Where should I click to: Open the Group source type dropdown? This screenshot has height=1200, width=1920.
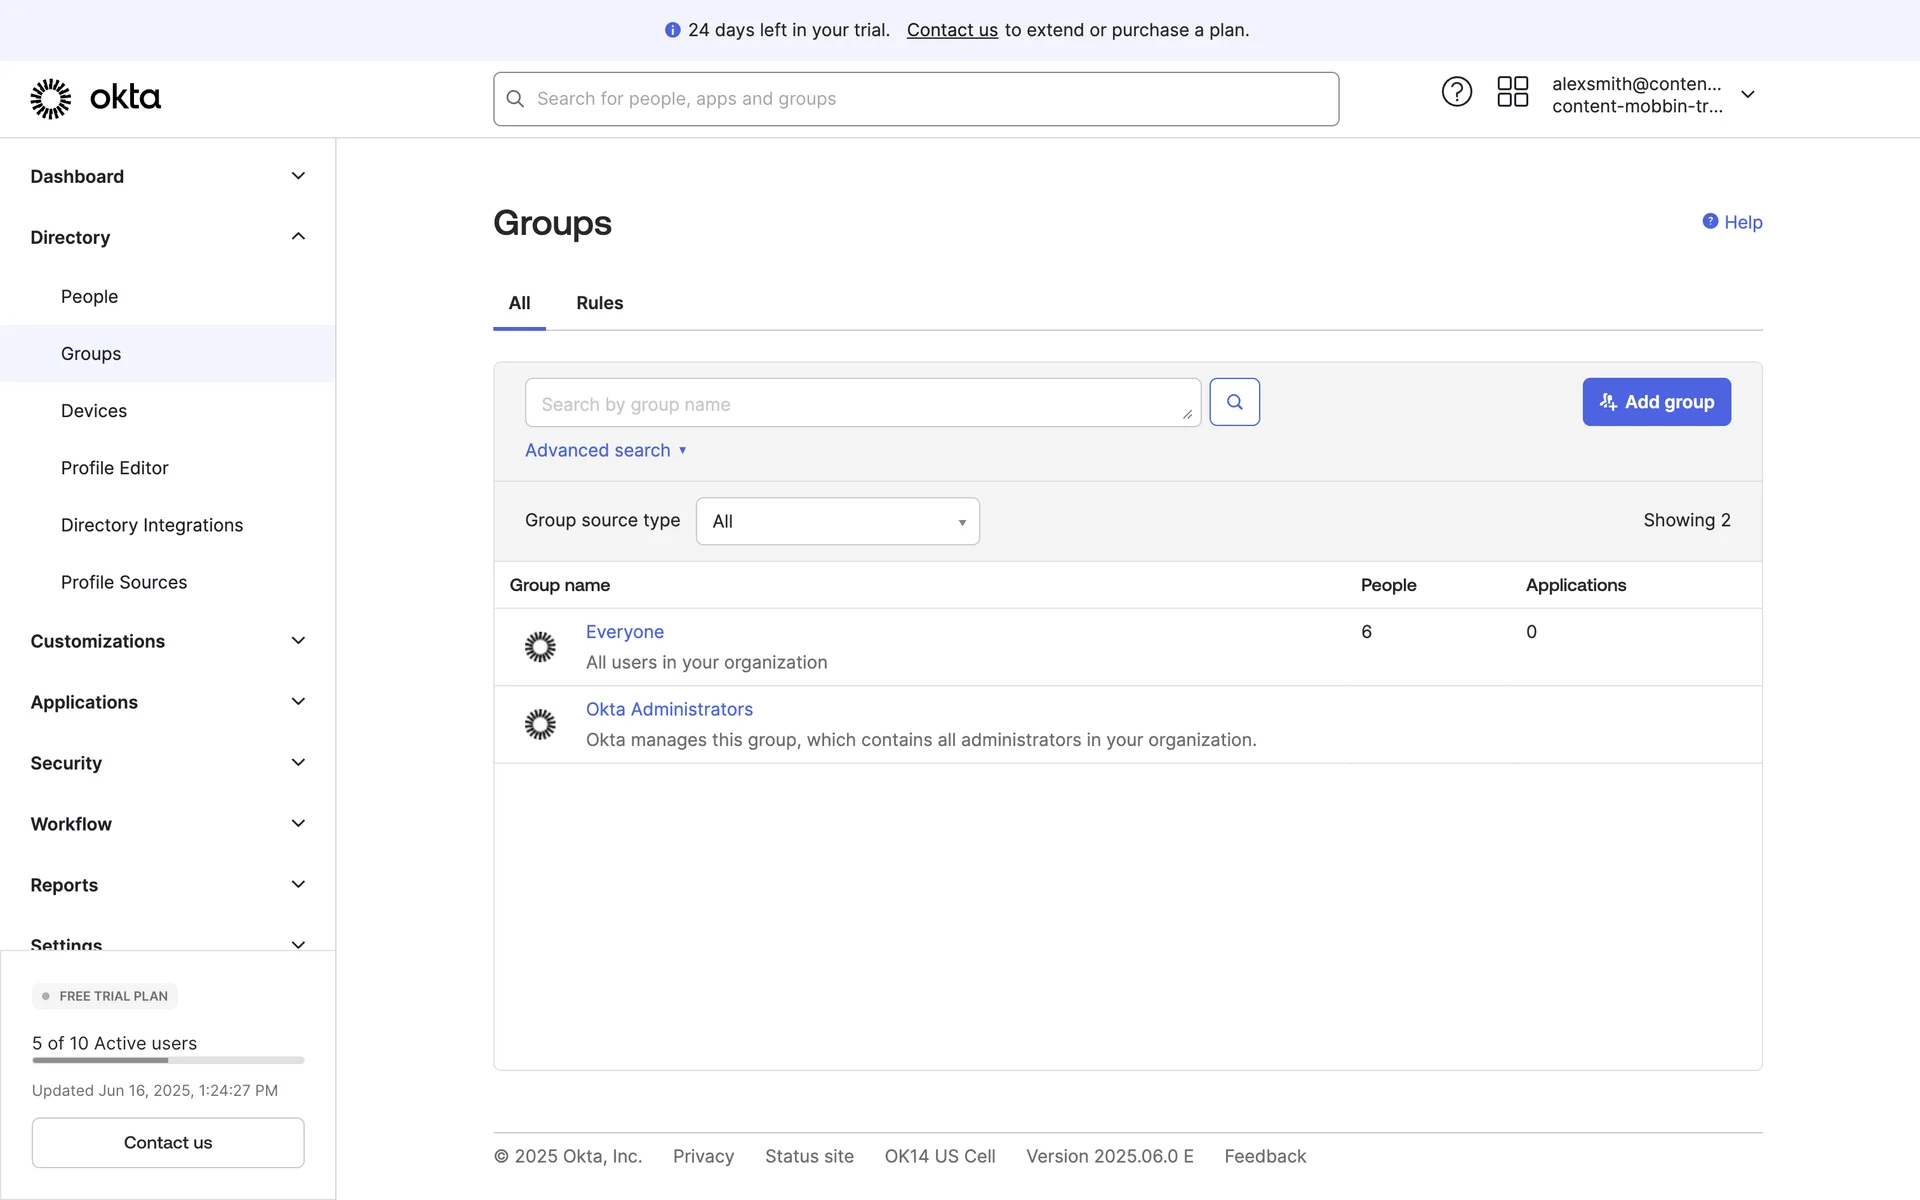coord(837,521)
